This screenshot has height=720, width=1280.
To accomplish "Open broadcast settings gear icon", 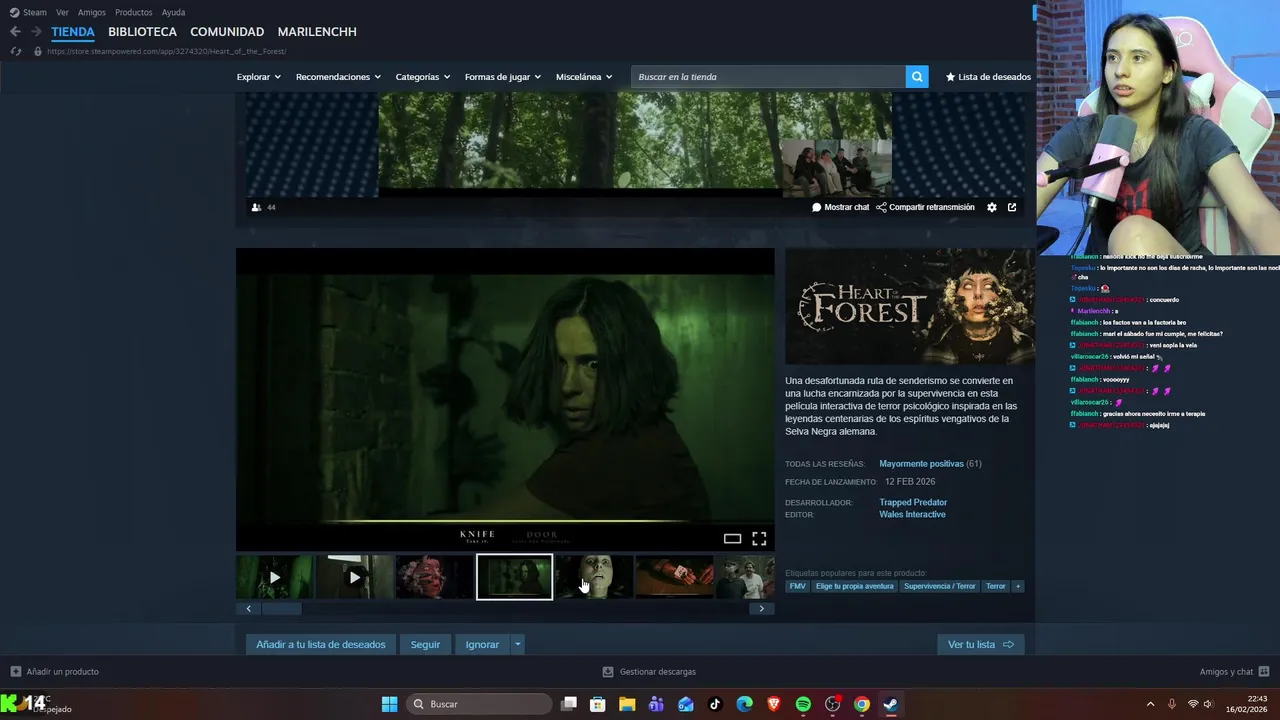I will [992, 207].
